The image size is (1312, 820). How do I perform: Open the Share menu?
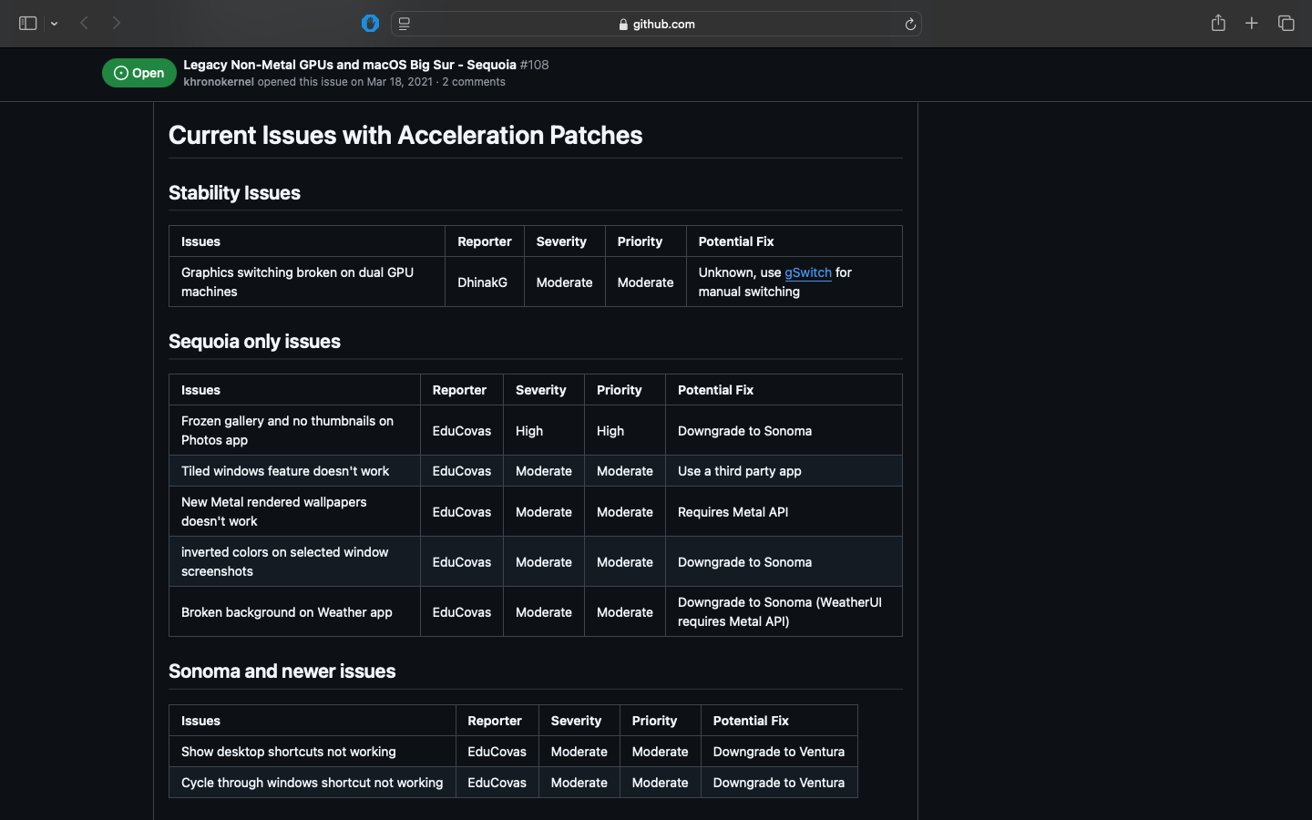1218,23
